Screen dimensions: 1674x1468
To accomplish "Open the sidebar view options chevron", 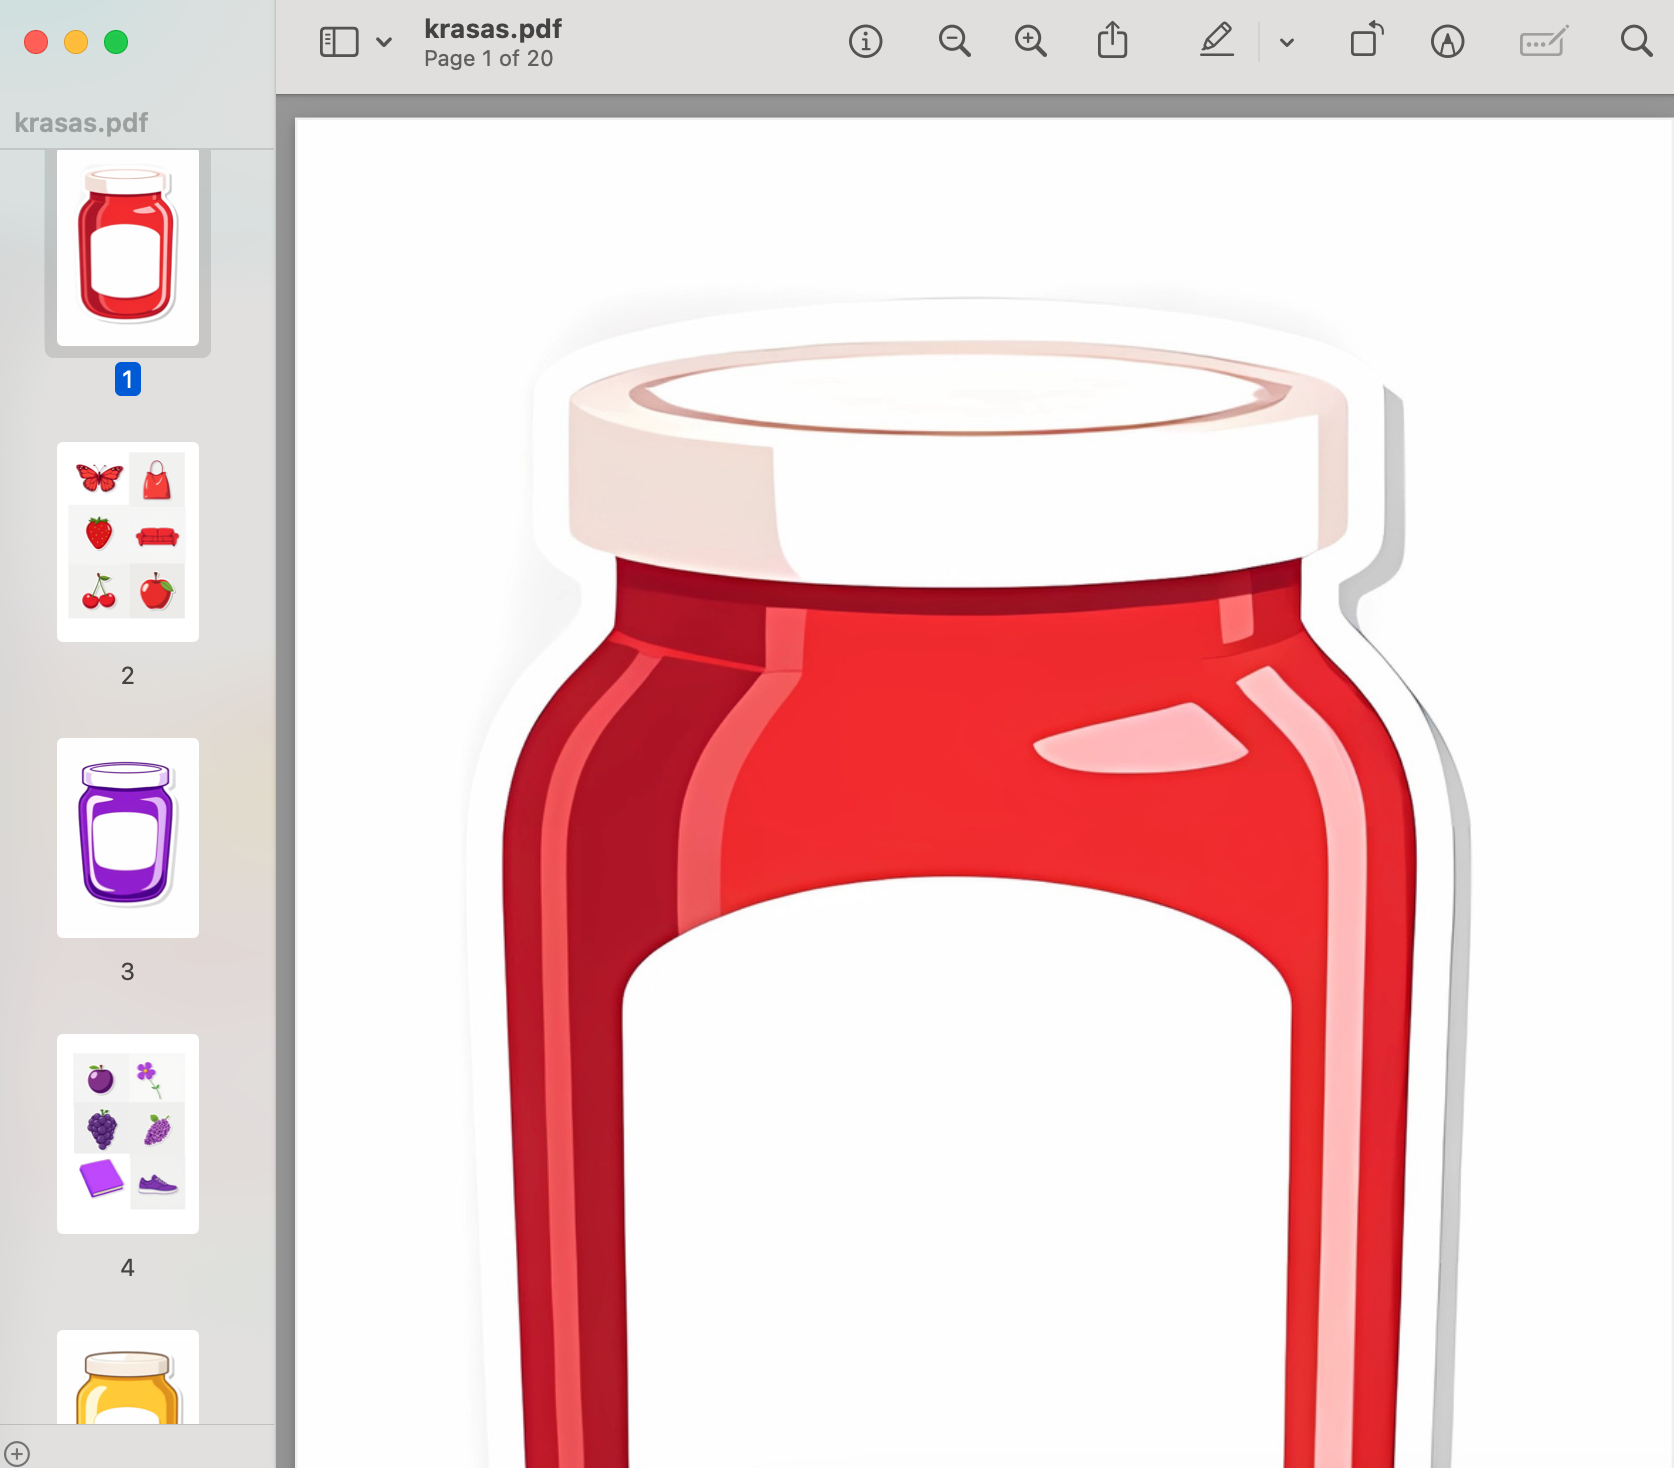I will pos(384,42).
